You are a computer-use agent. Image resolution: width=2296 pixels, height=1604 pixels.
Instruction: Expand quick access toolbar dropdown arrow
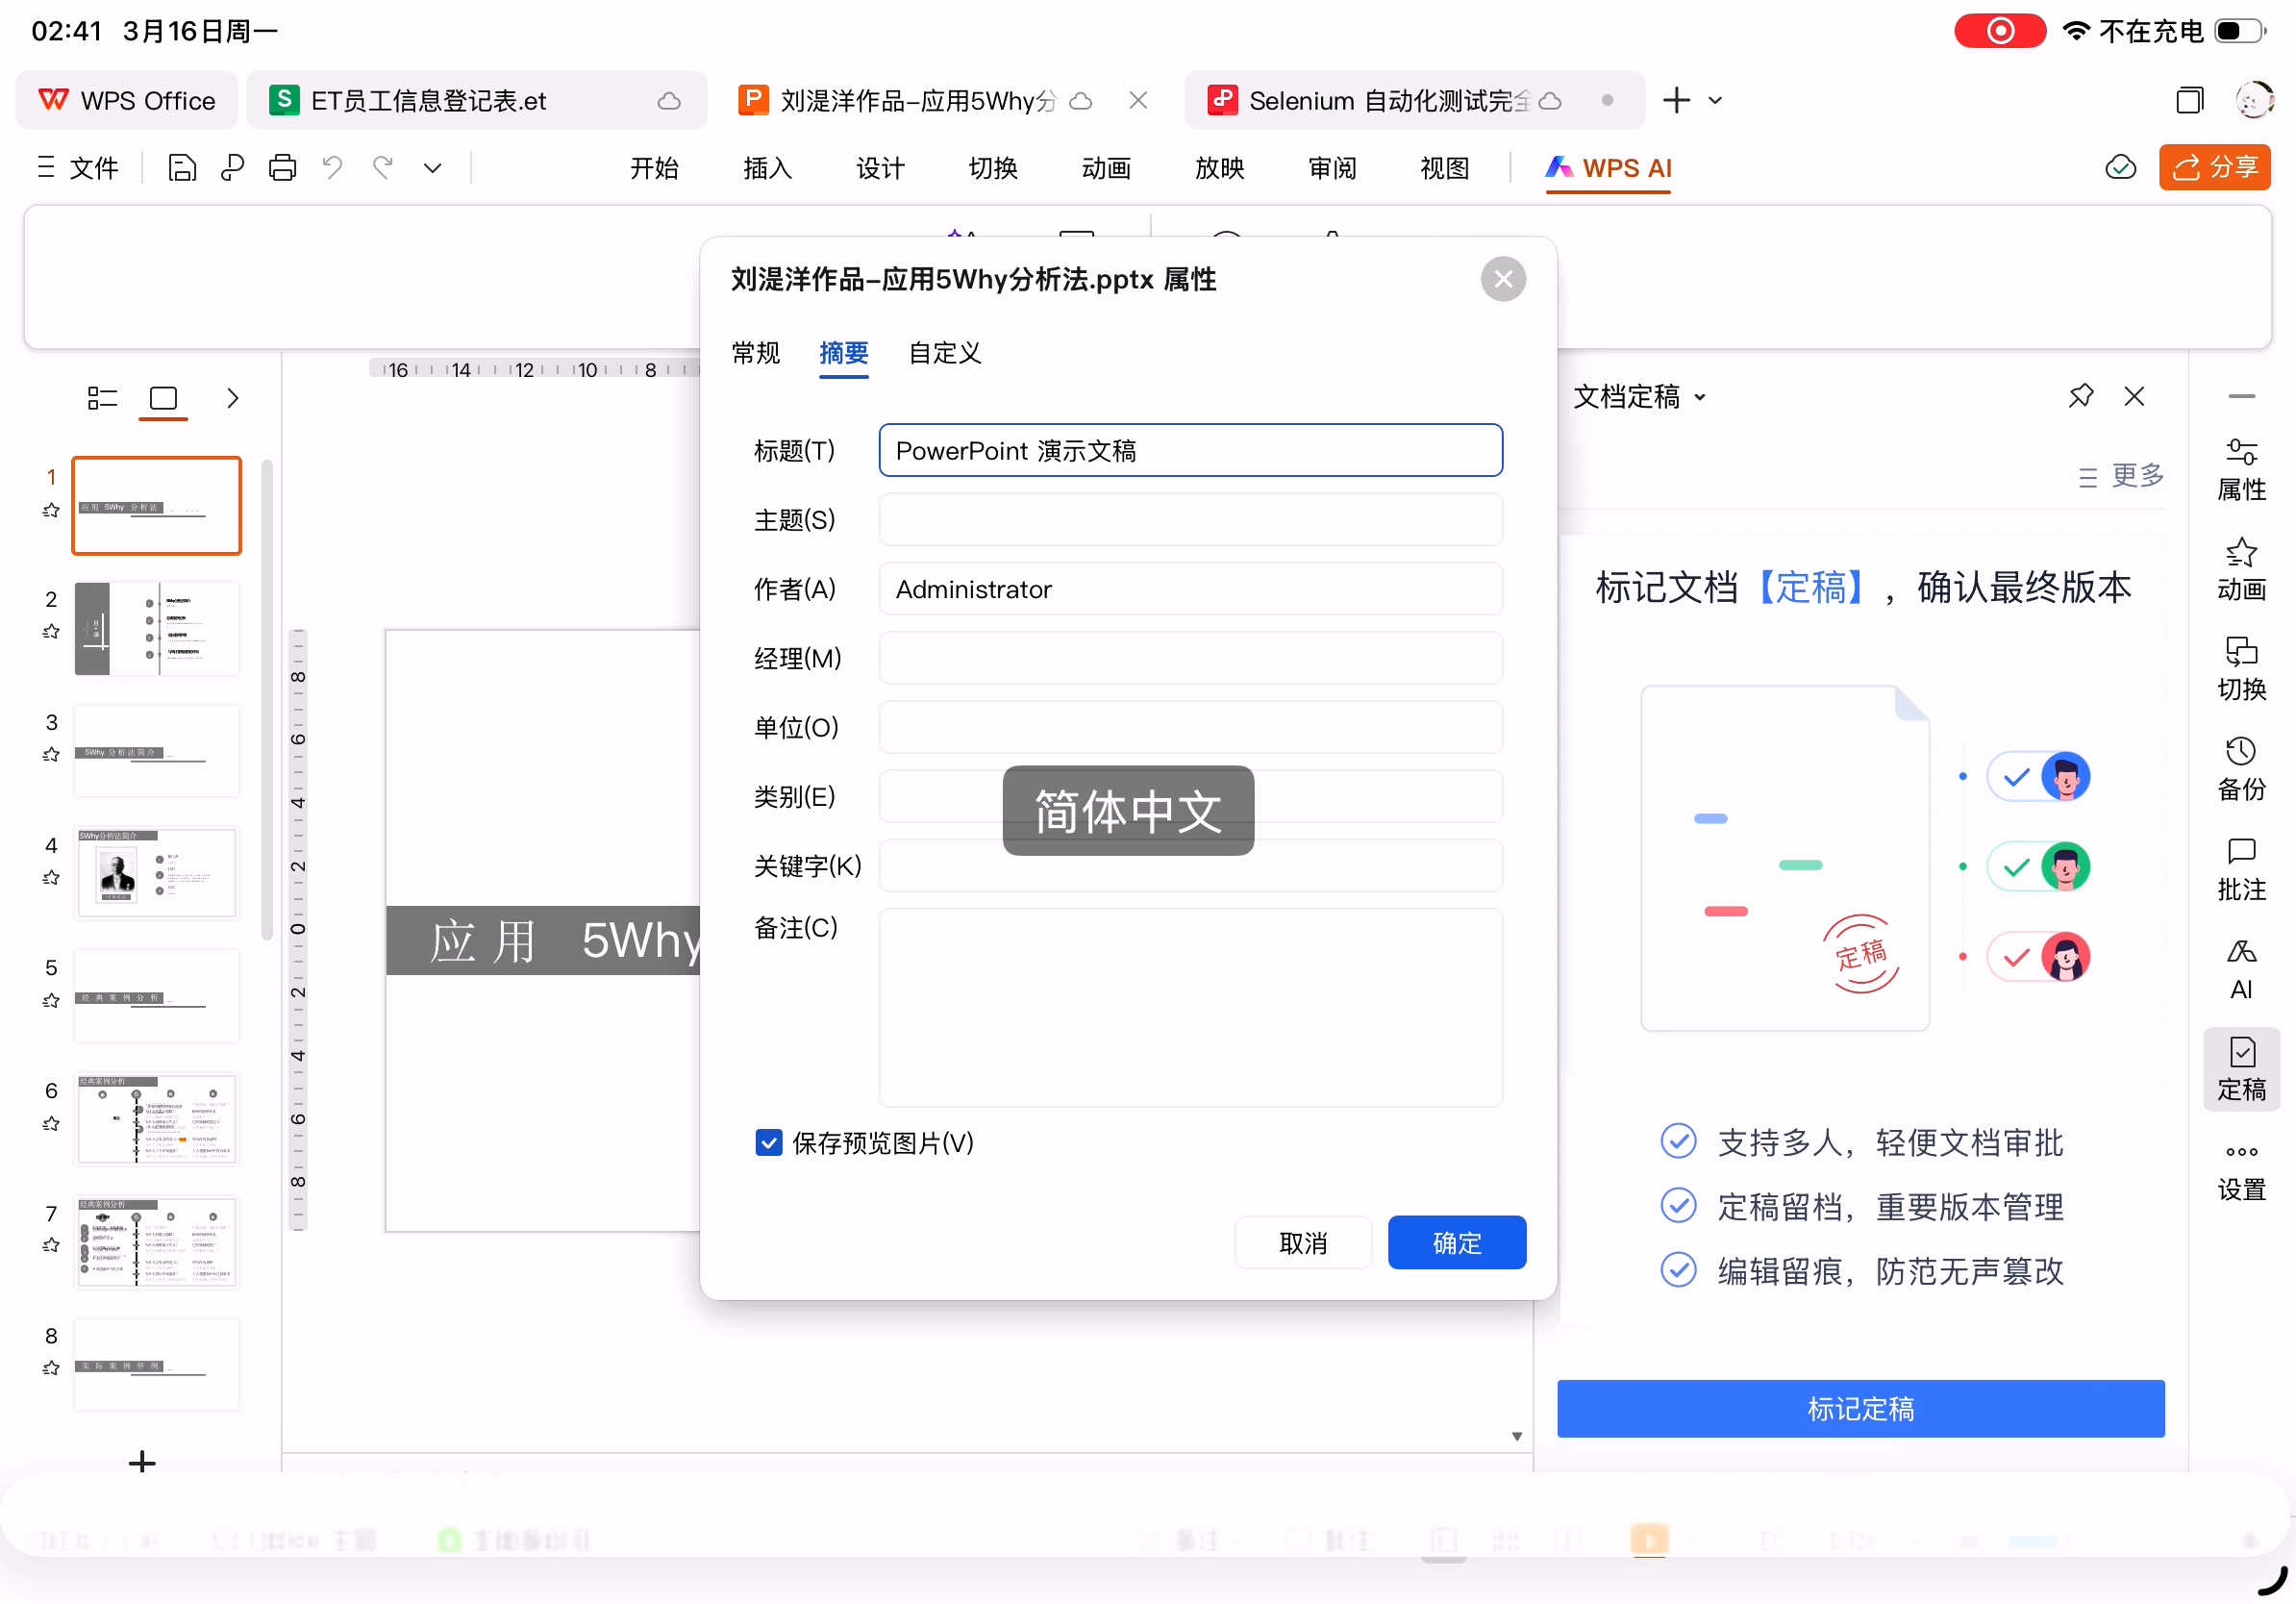432,167
